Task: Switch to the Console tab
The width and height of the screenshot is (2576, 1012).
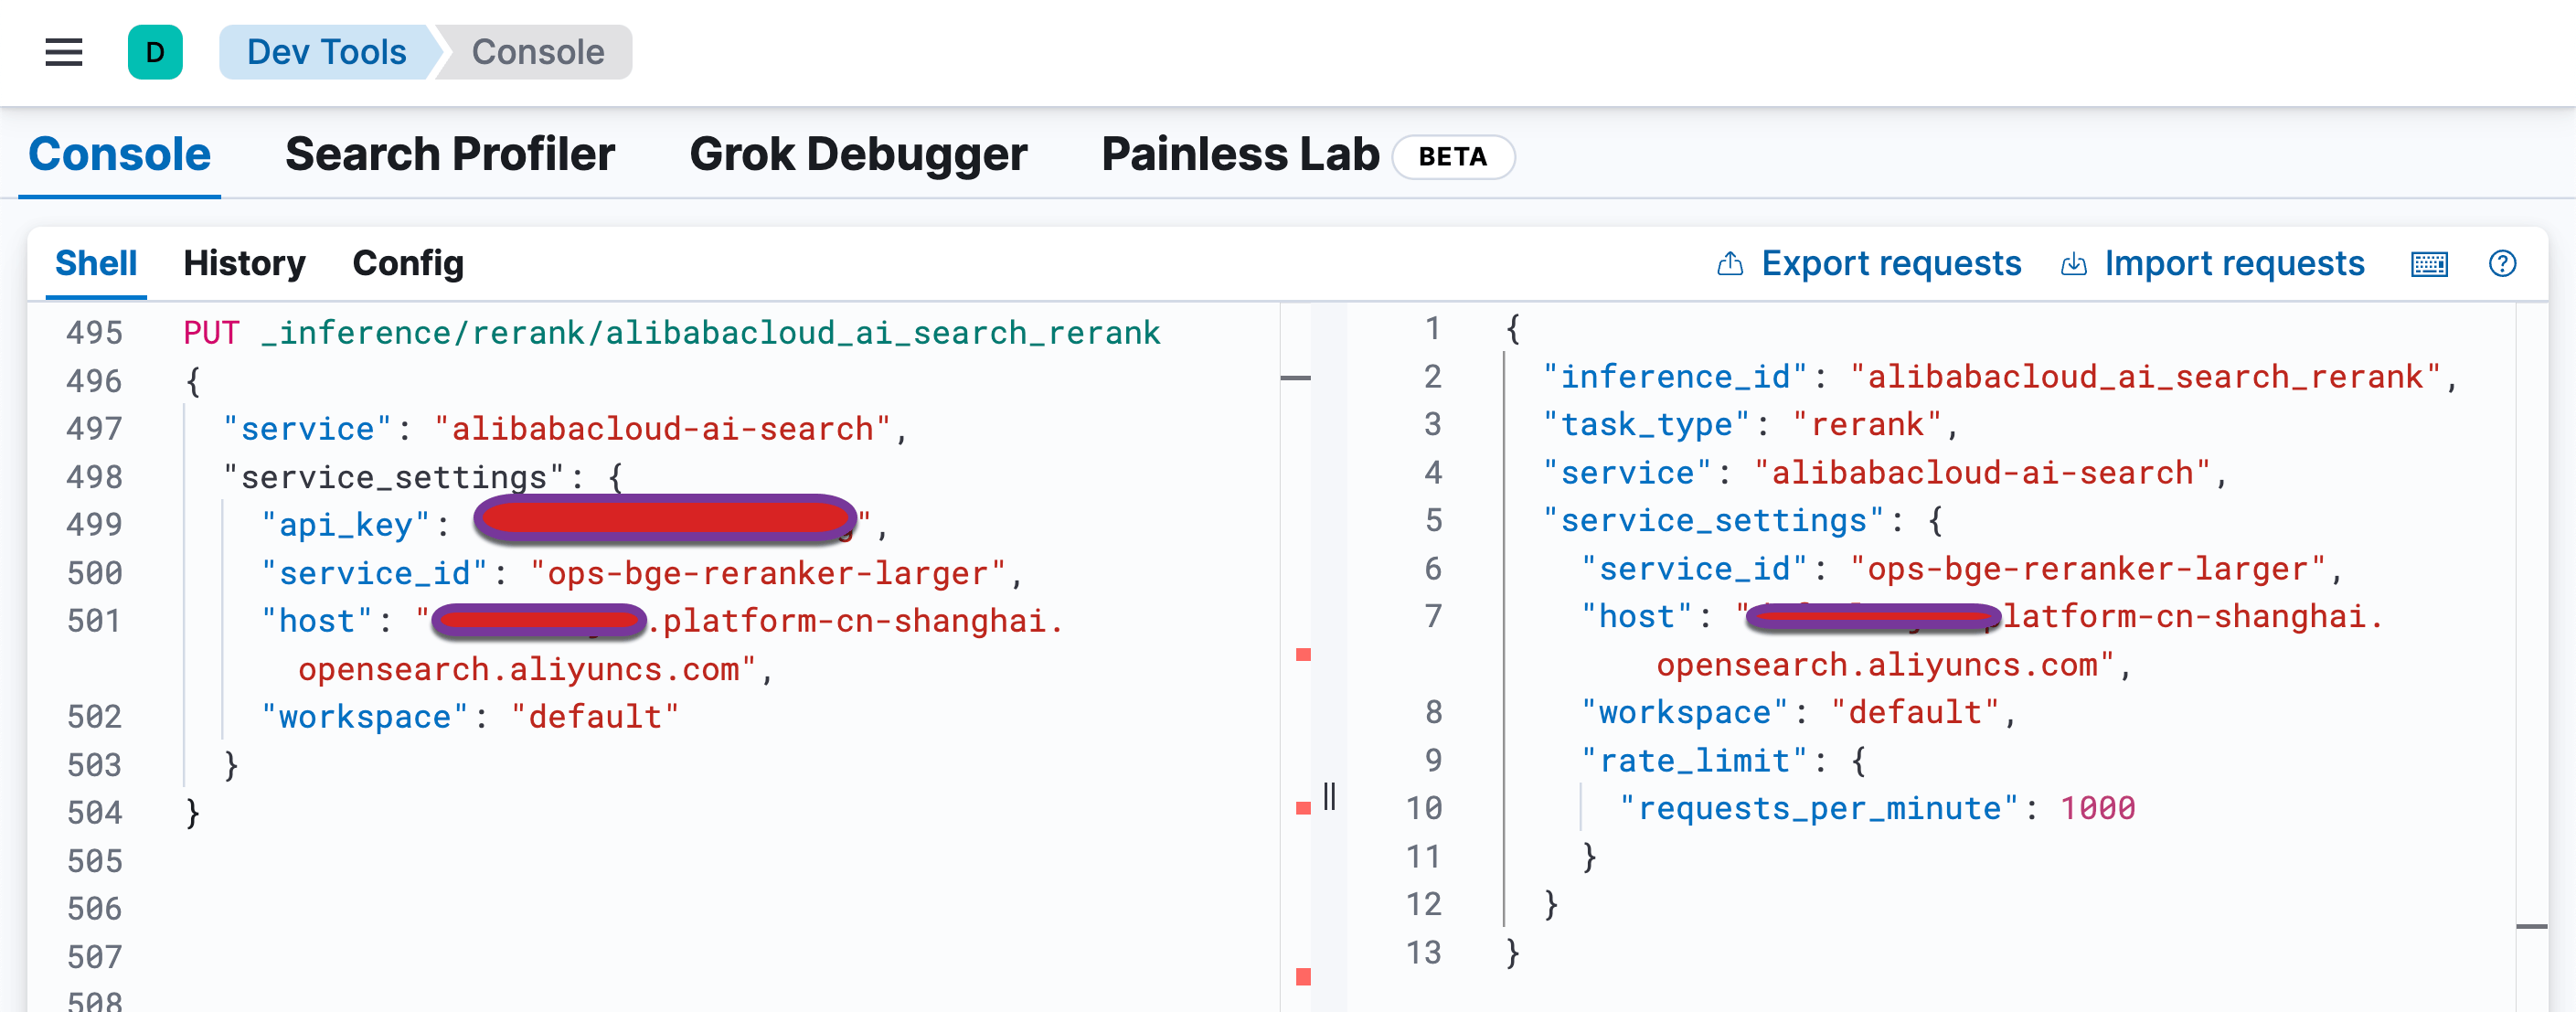Action: point(119,154)
